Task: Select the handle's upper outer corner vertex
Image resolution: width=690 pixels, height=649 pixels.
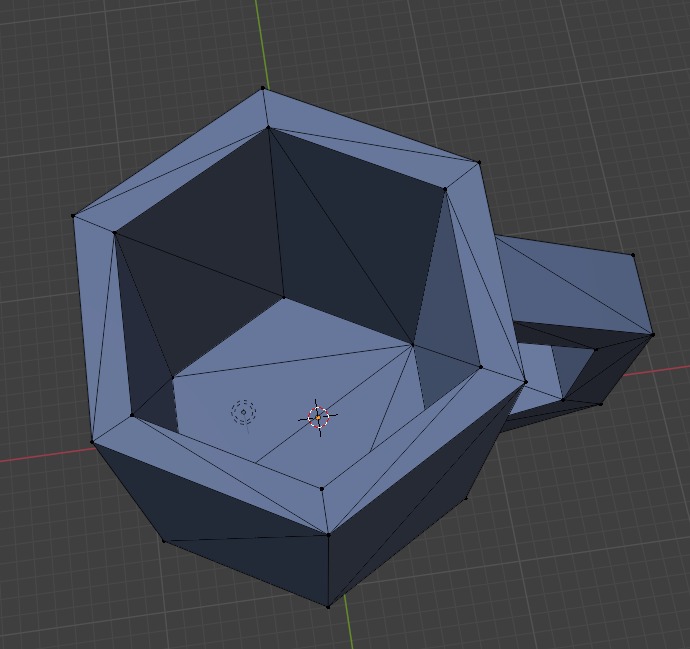Action: [x=633, y=255]
